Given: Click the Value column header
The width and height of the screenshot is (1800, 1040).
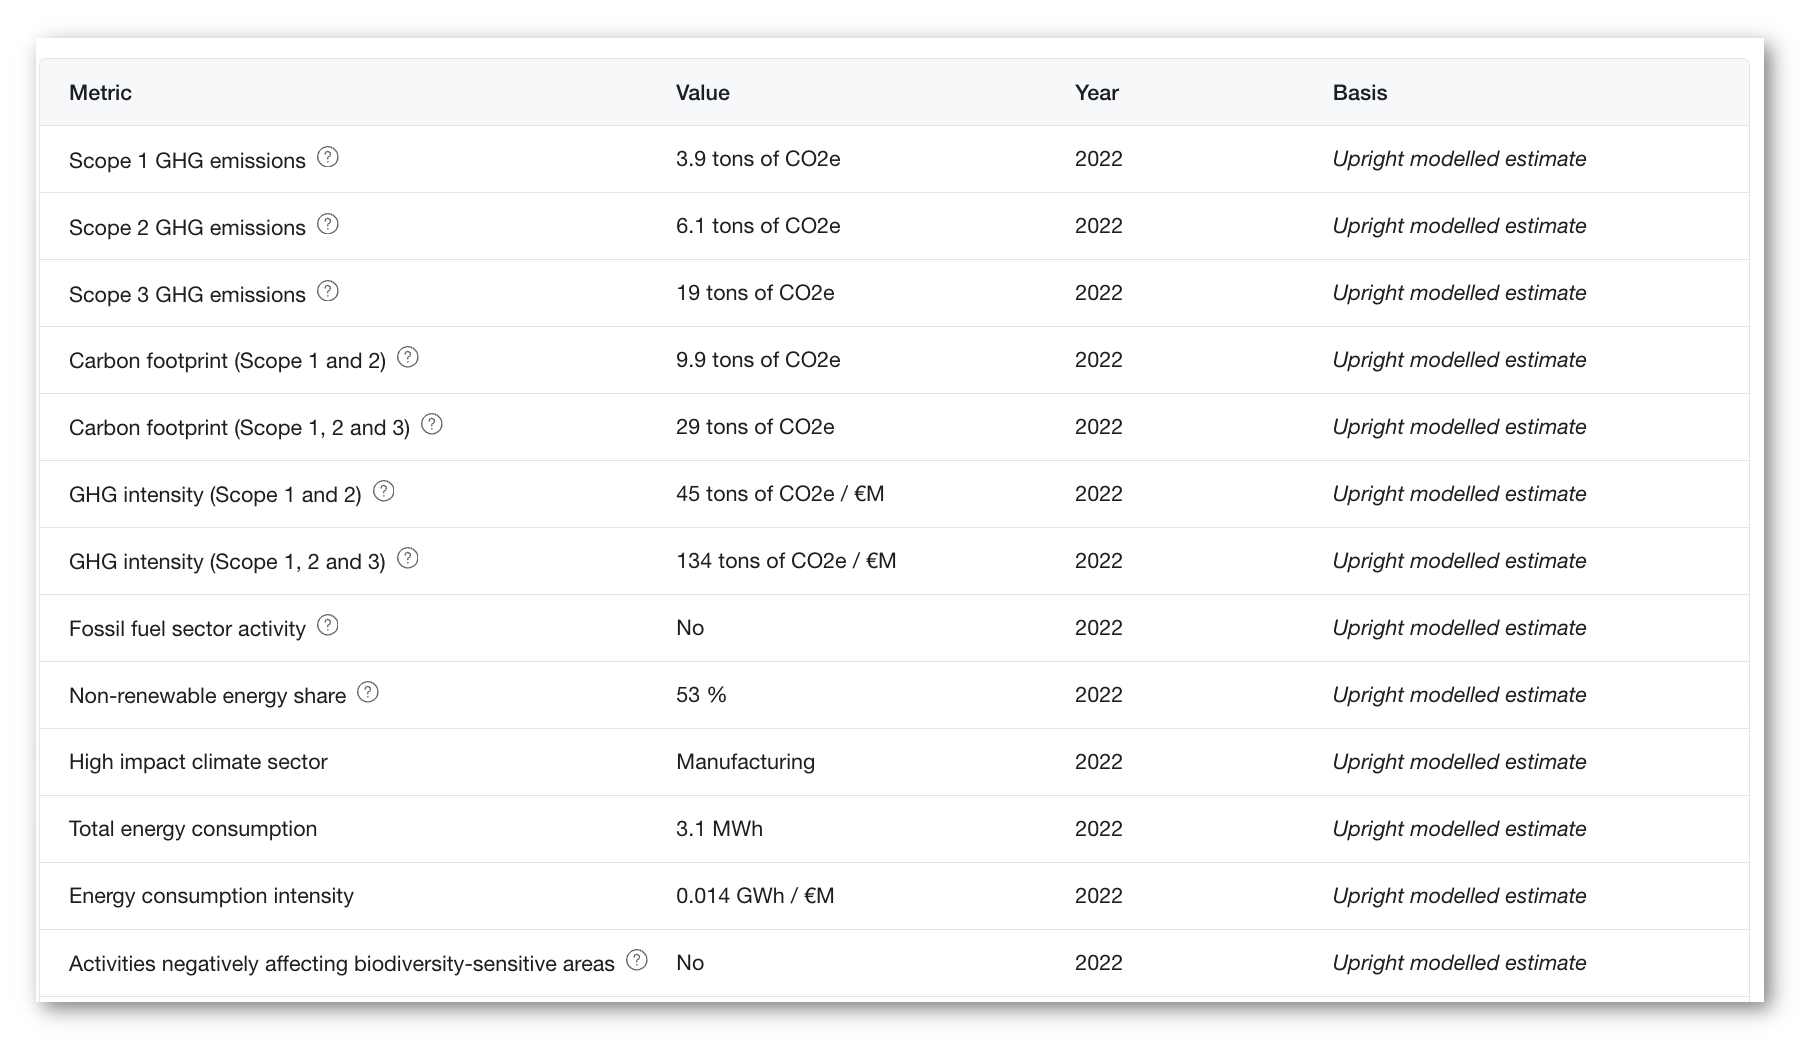Looking at the screenshot, I should pos(703,93).
